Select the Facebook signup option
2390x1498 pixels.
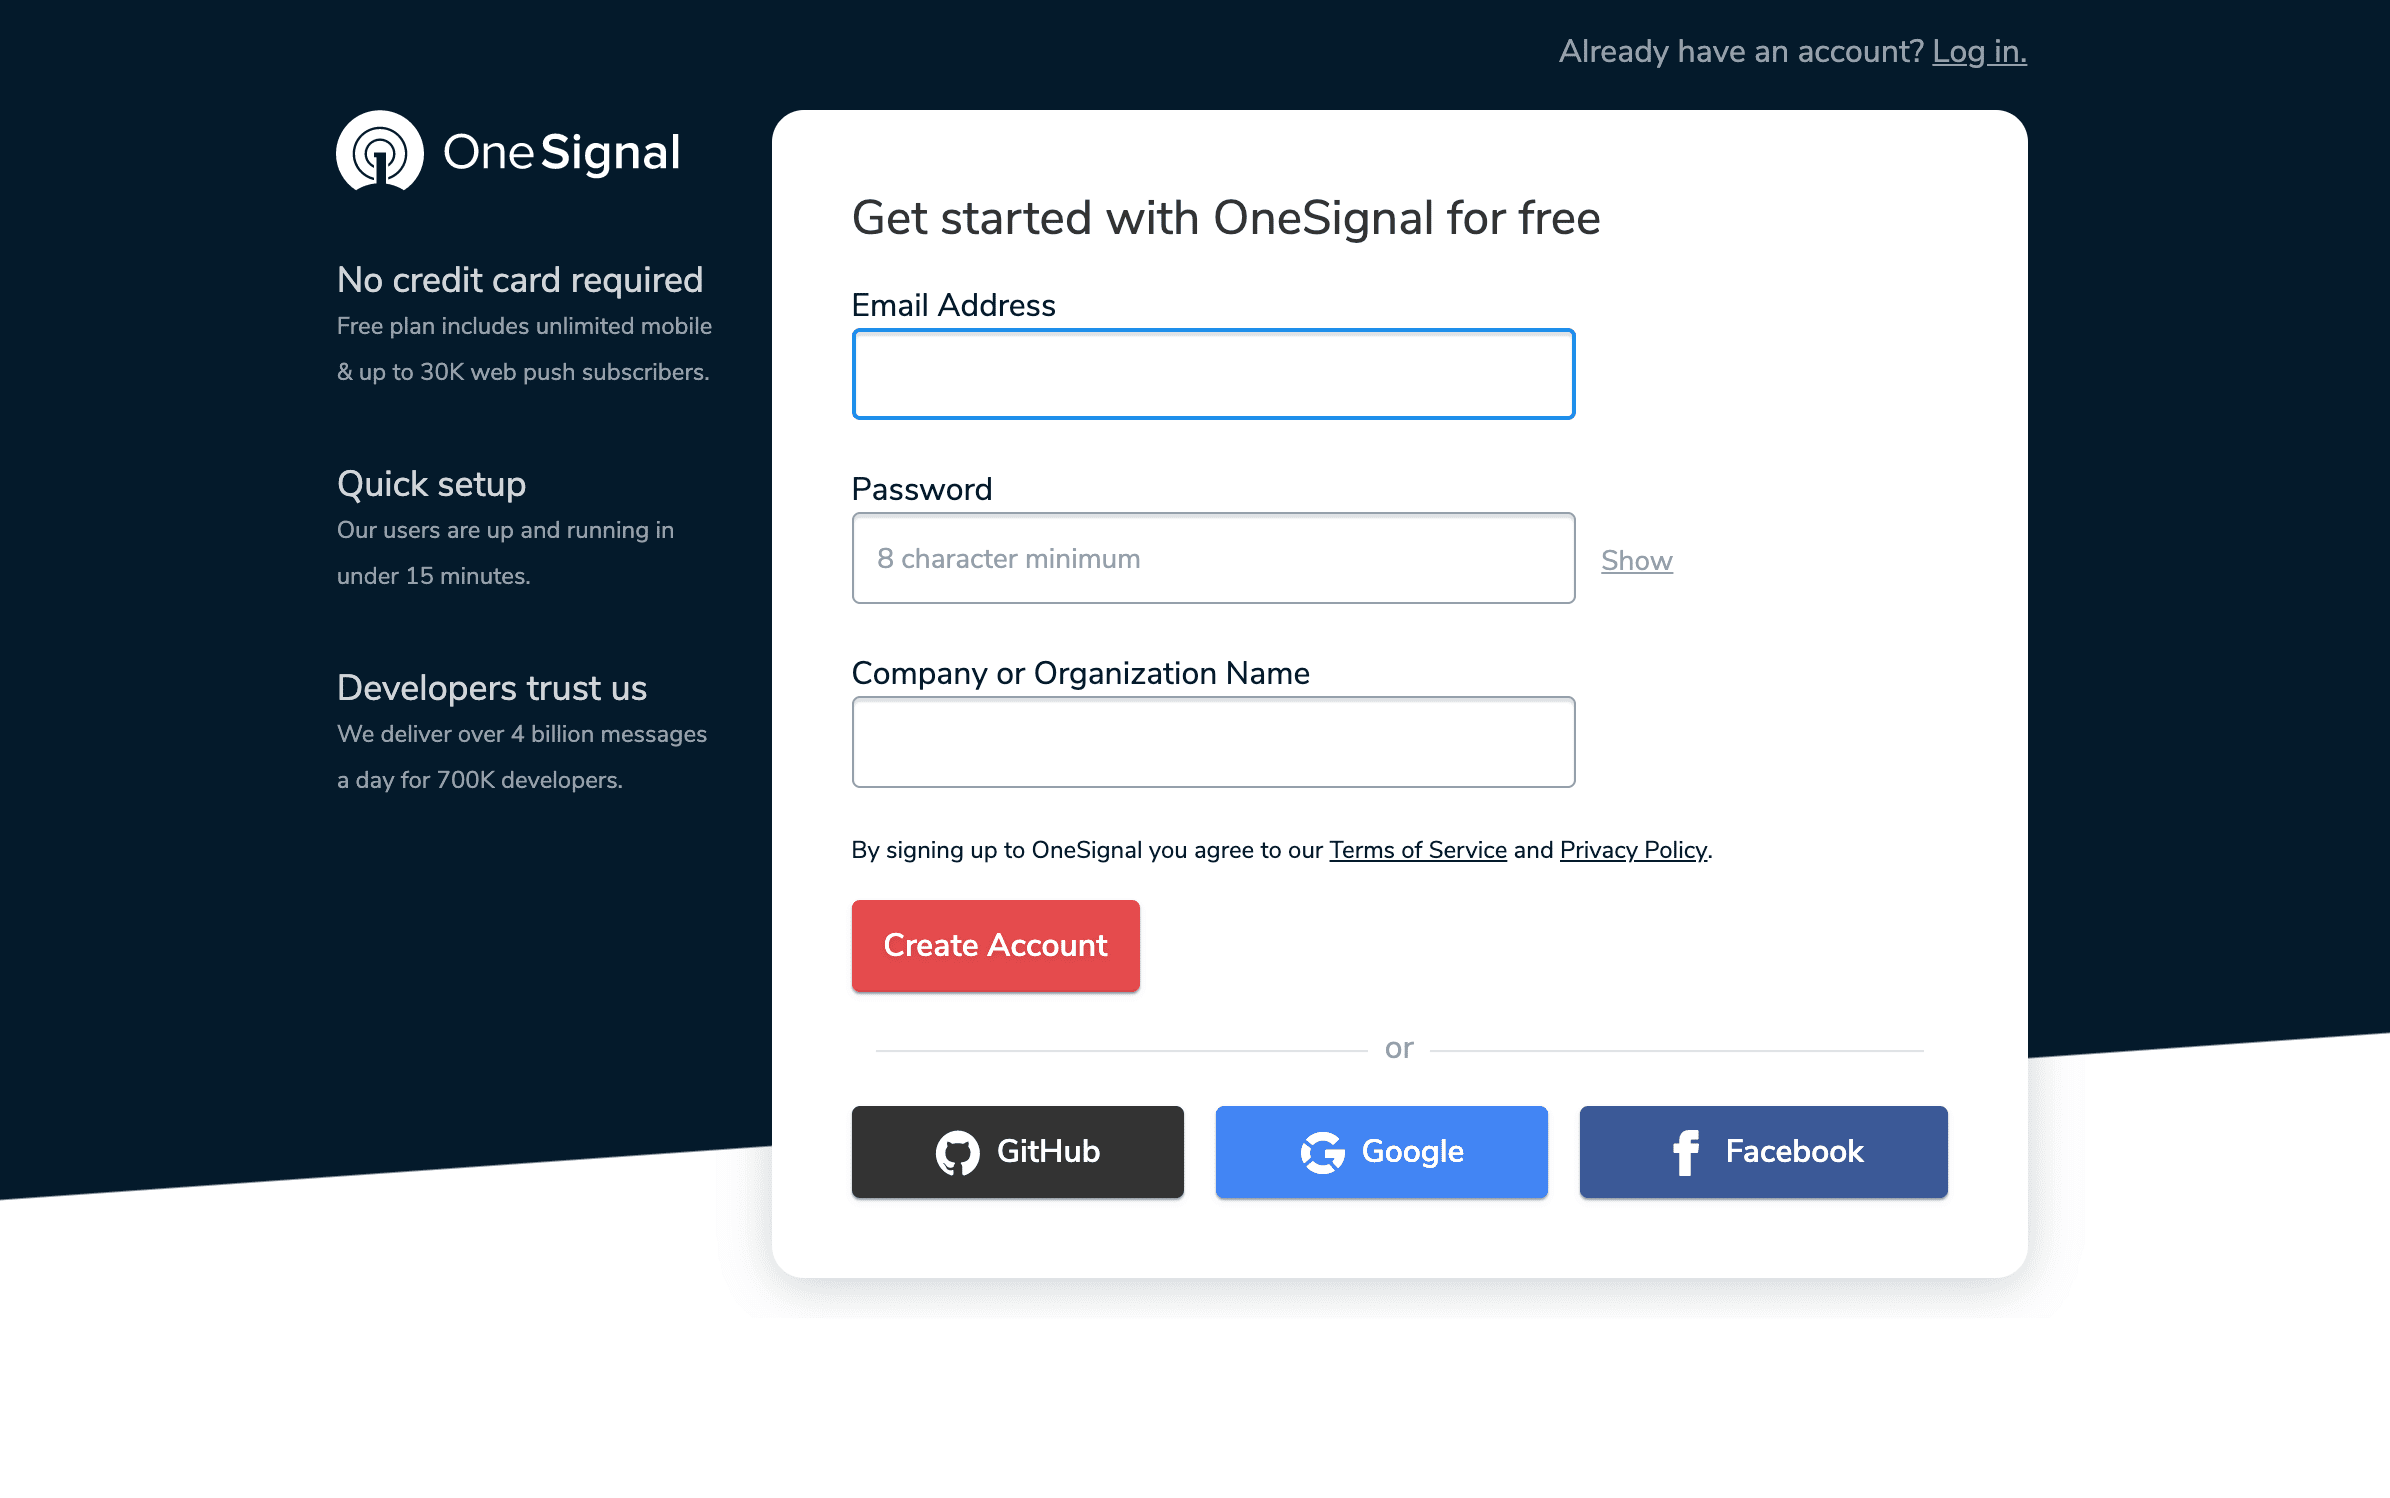click(1762, 1151)
